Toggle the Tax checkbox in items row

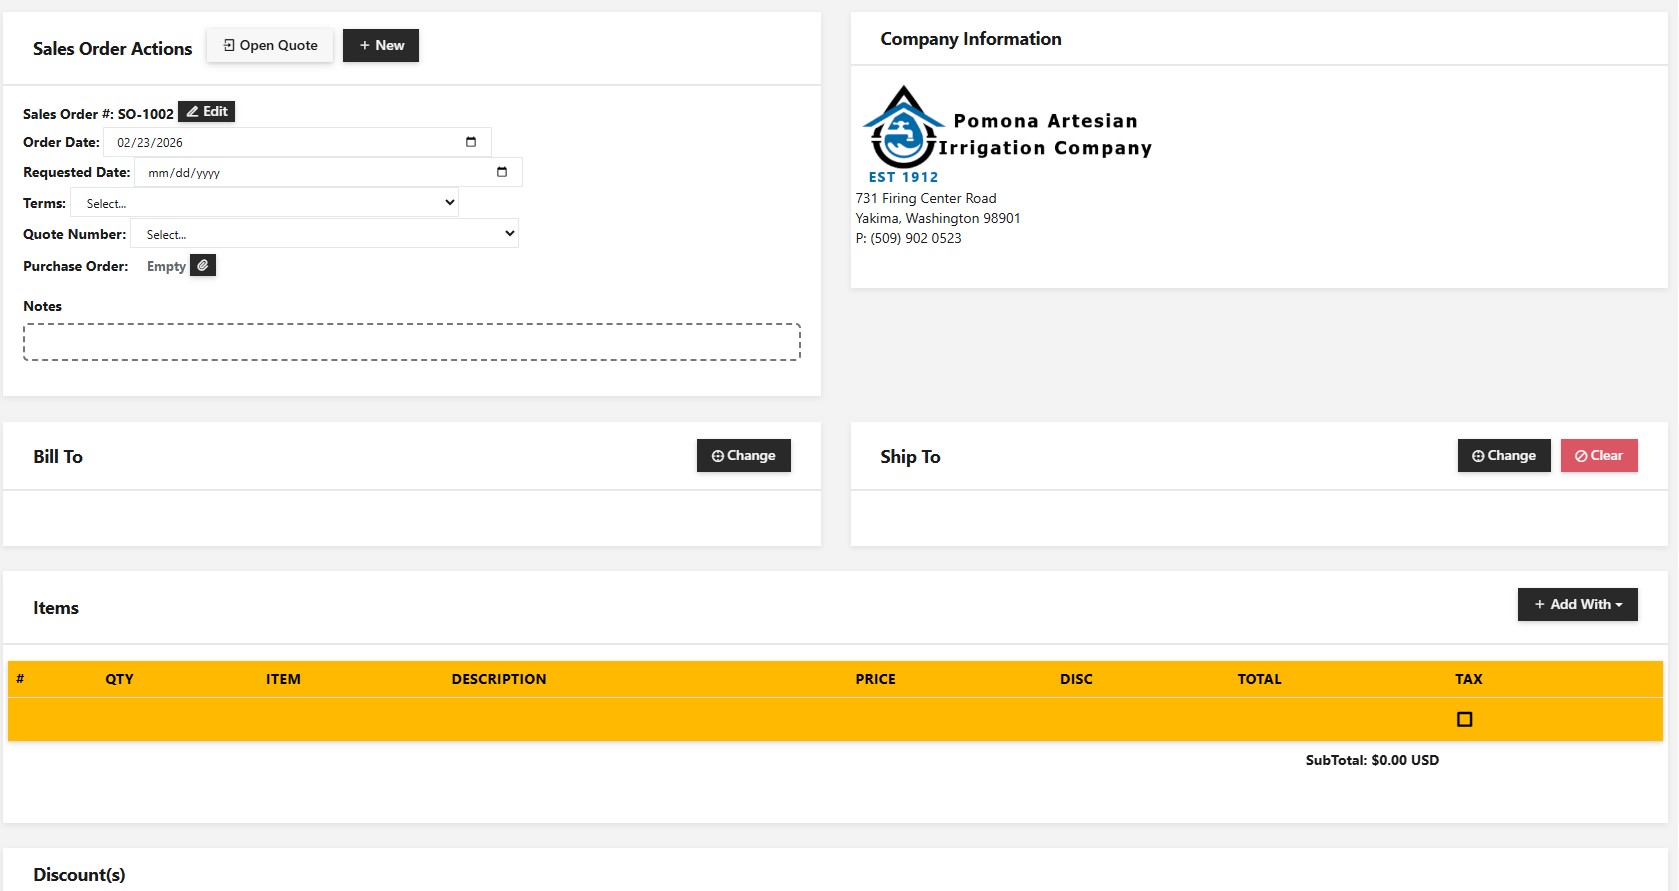click(x=1464, y=719)
